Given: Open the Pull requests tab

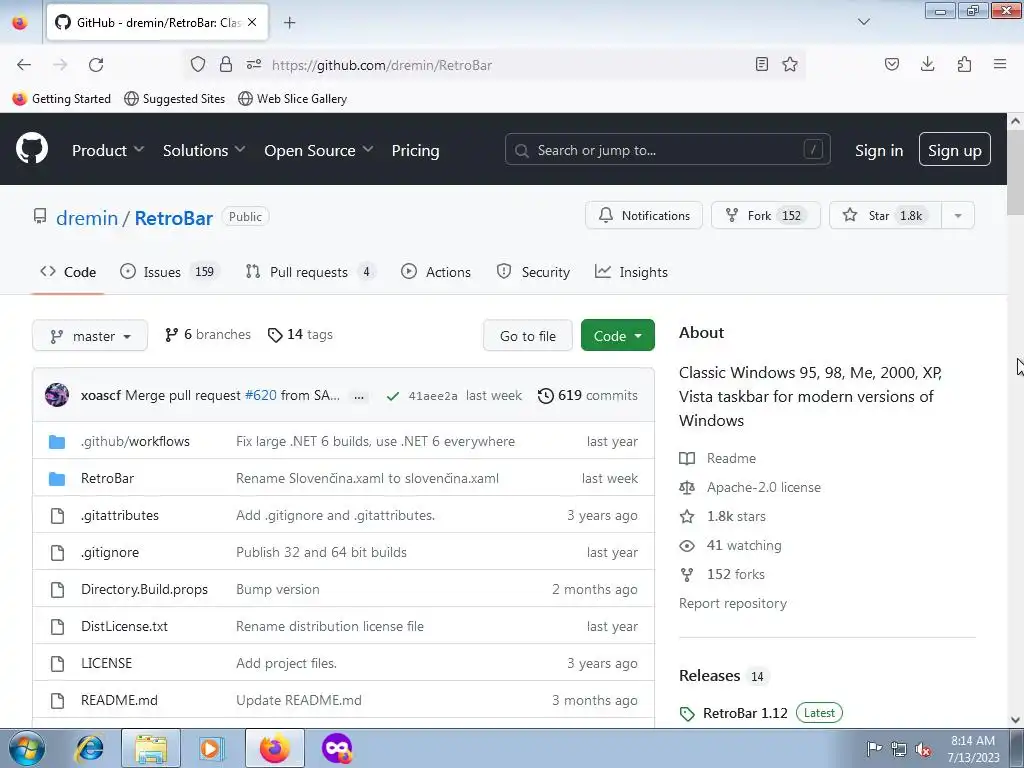Looking at the screenshot, I should click(x=311, y=272).
